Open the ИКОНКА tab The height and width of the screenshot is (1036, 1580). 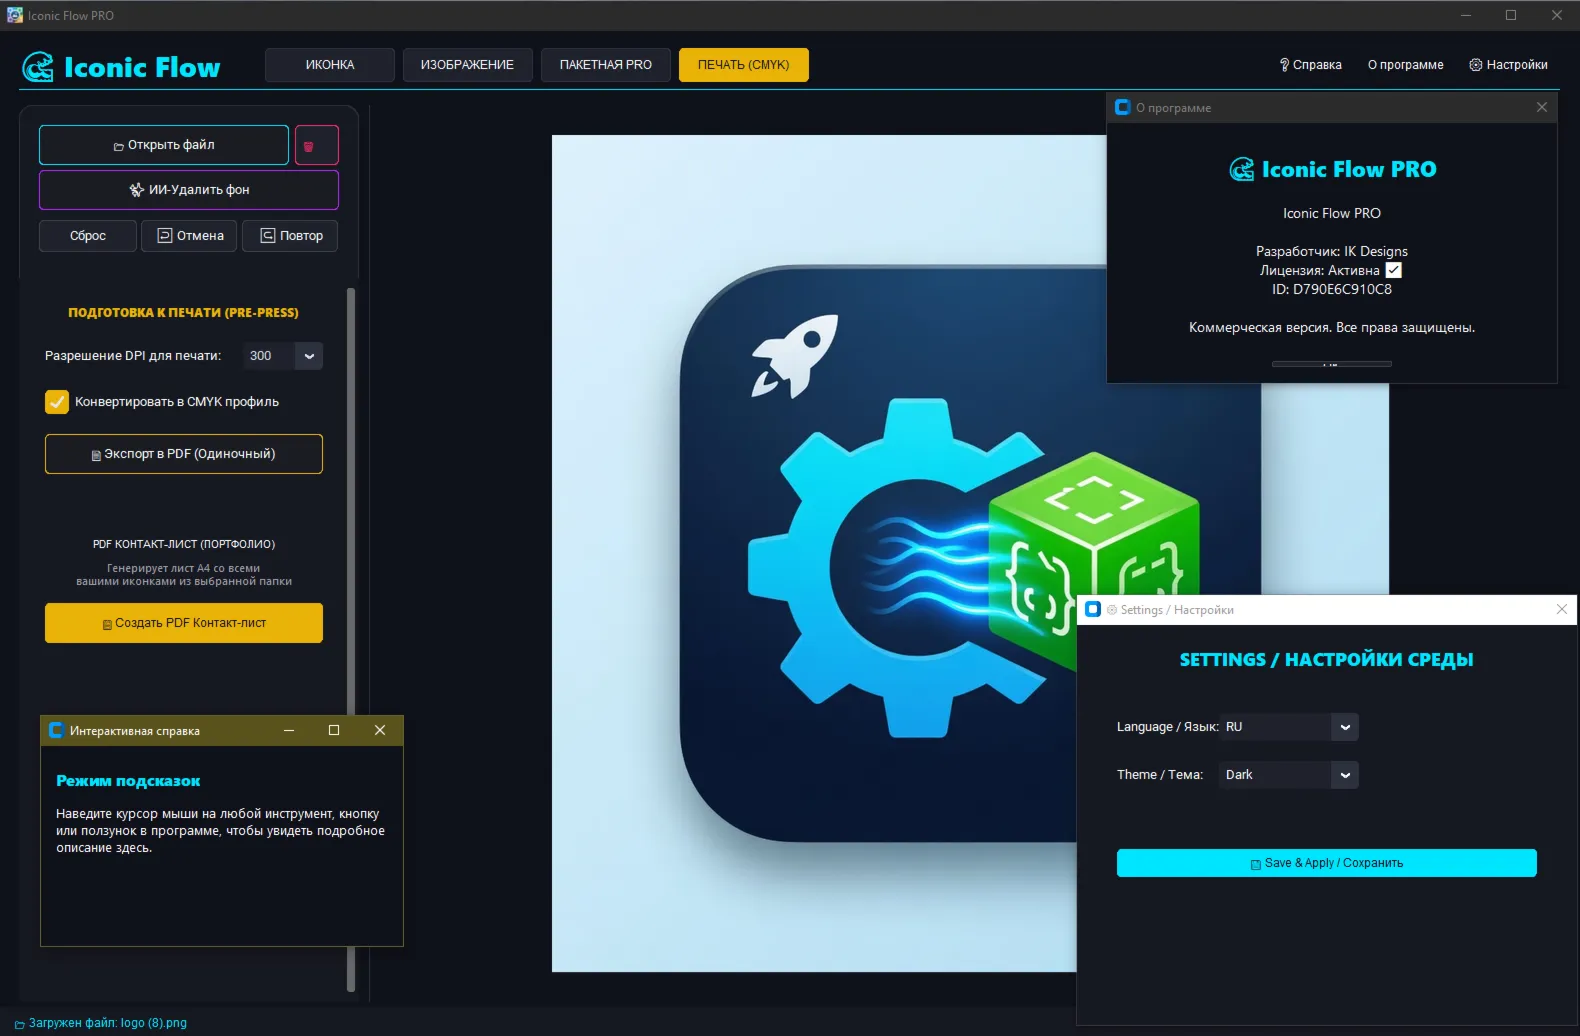click(x=330, y=65)
